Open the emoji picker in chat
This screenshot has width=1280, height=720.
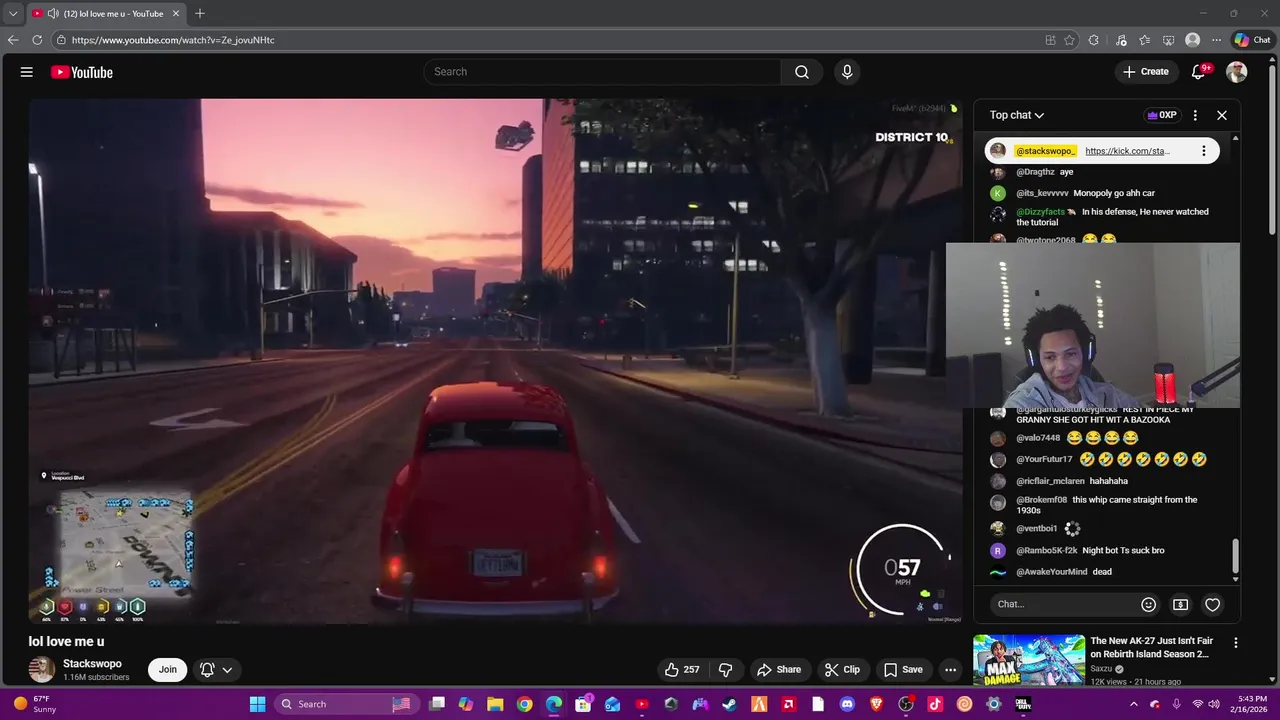[1148, 604]
